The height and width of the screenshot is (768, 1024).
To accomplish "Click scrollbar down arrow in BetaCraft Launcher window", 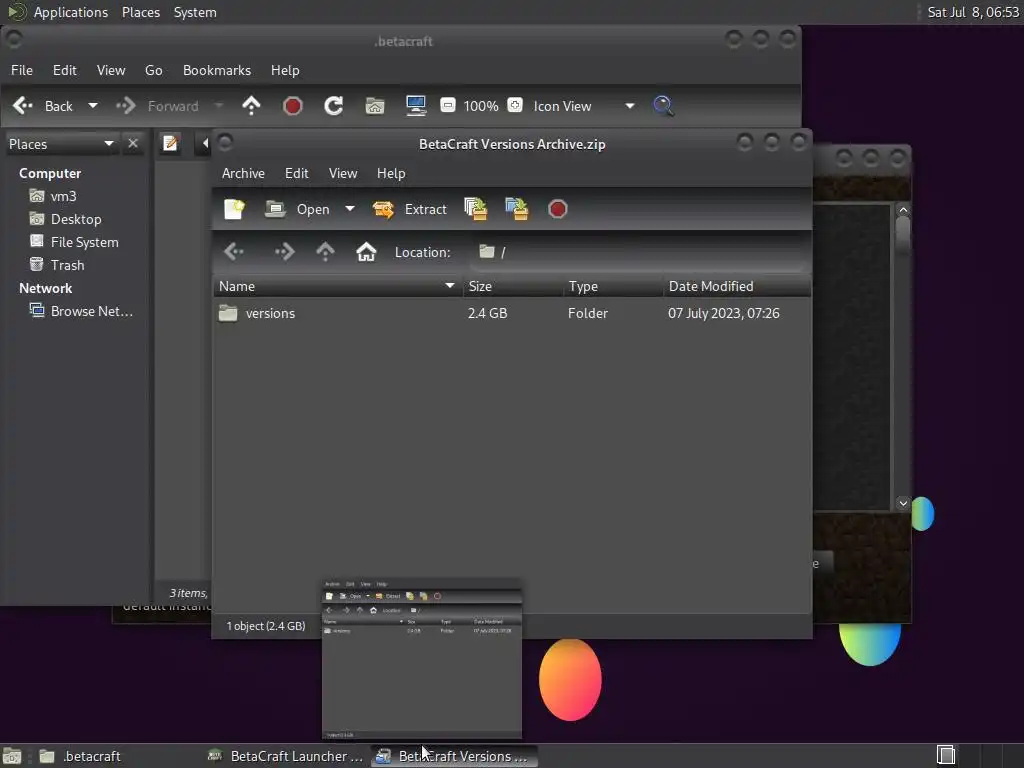I will [x=903, y=503].
